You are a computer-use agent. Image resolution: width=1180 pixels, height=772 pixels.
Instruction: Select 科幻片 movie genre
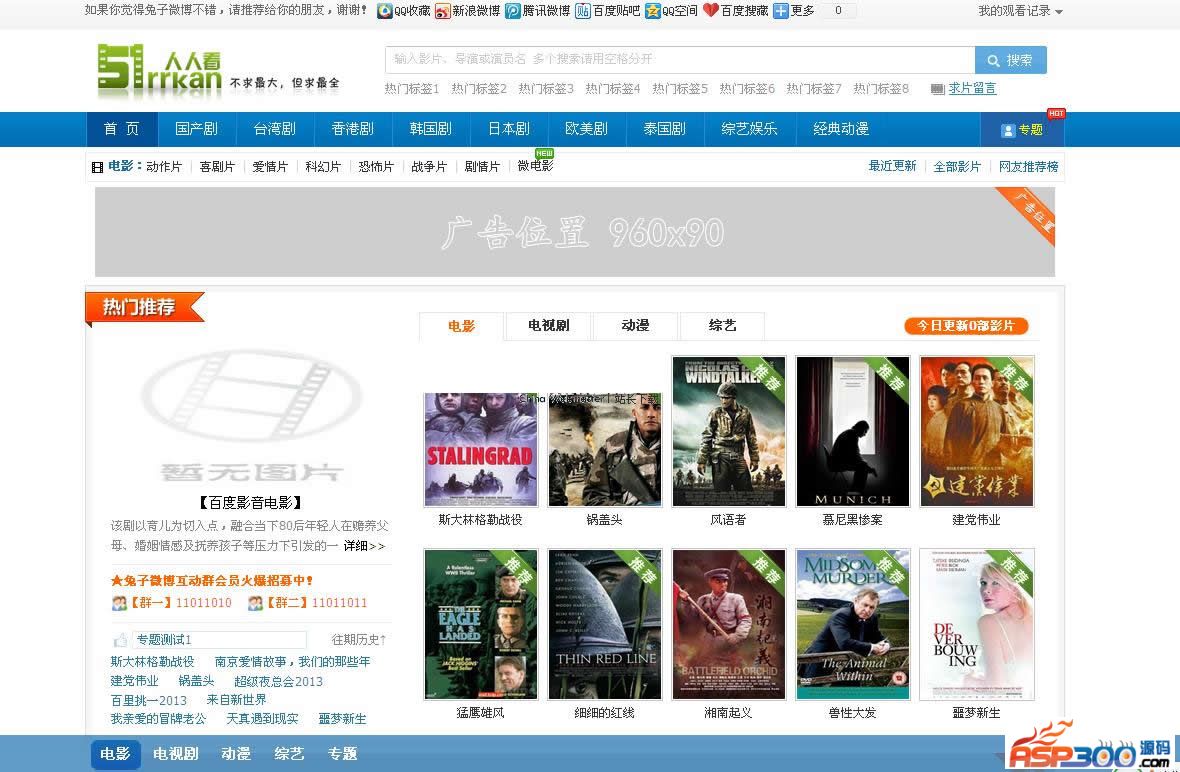[x=324, y=166]
